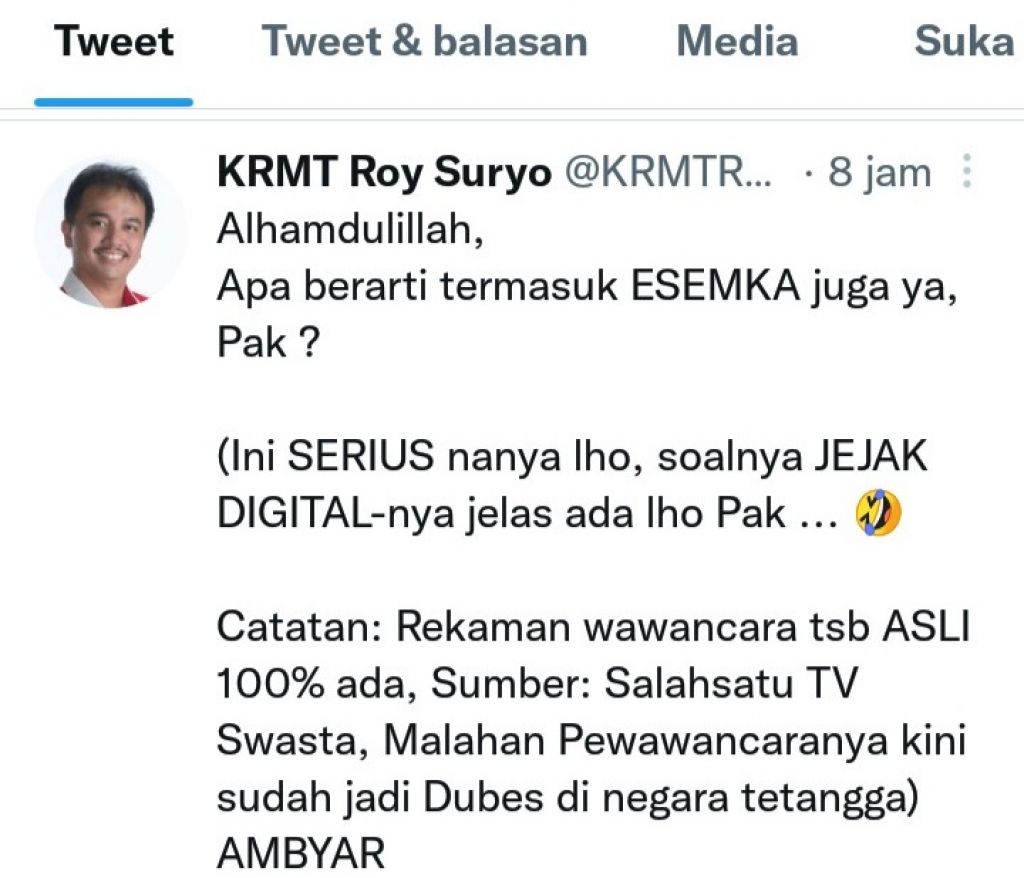
Task: Tap the rolling-on-floor laughing emoji
Action: tap(878, 513)
